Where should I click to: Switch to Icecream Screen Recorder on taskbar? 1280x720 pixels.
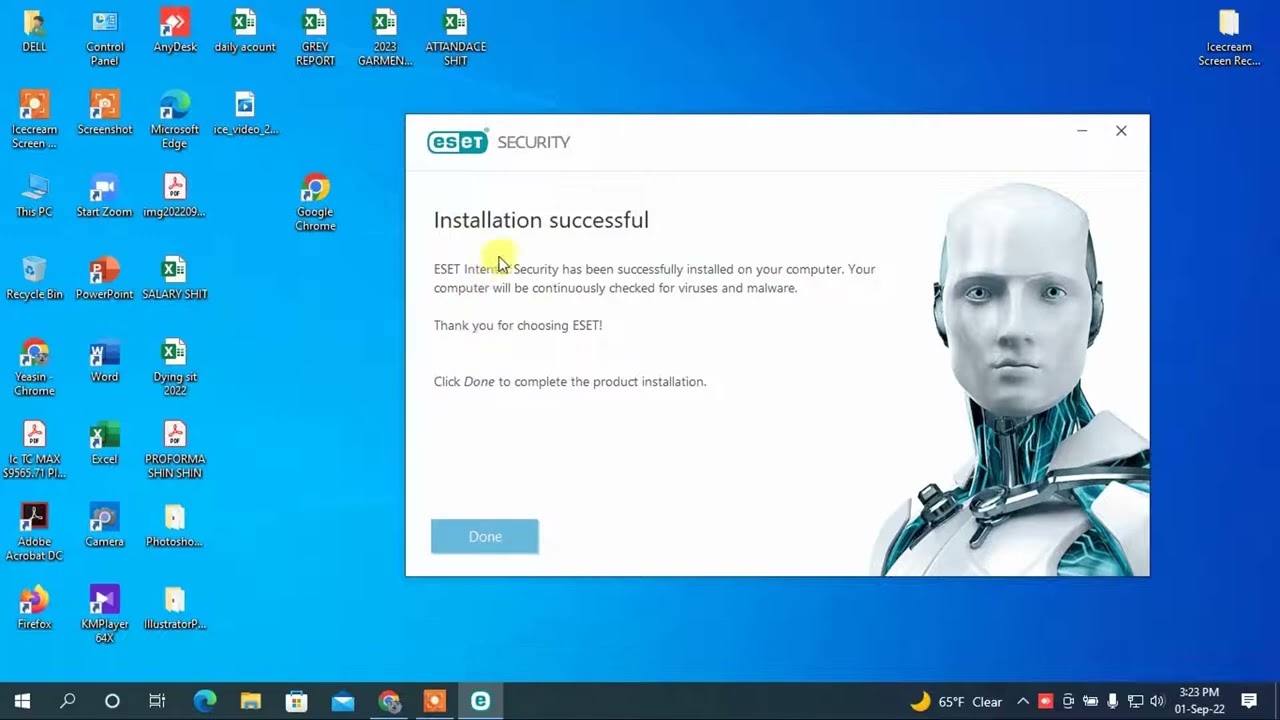435,701
